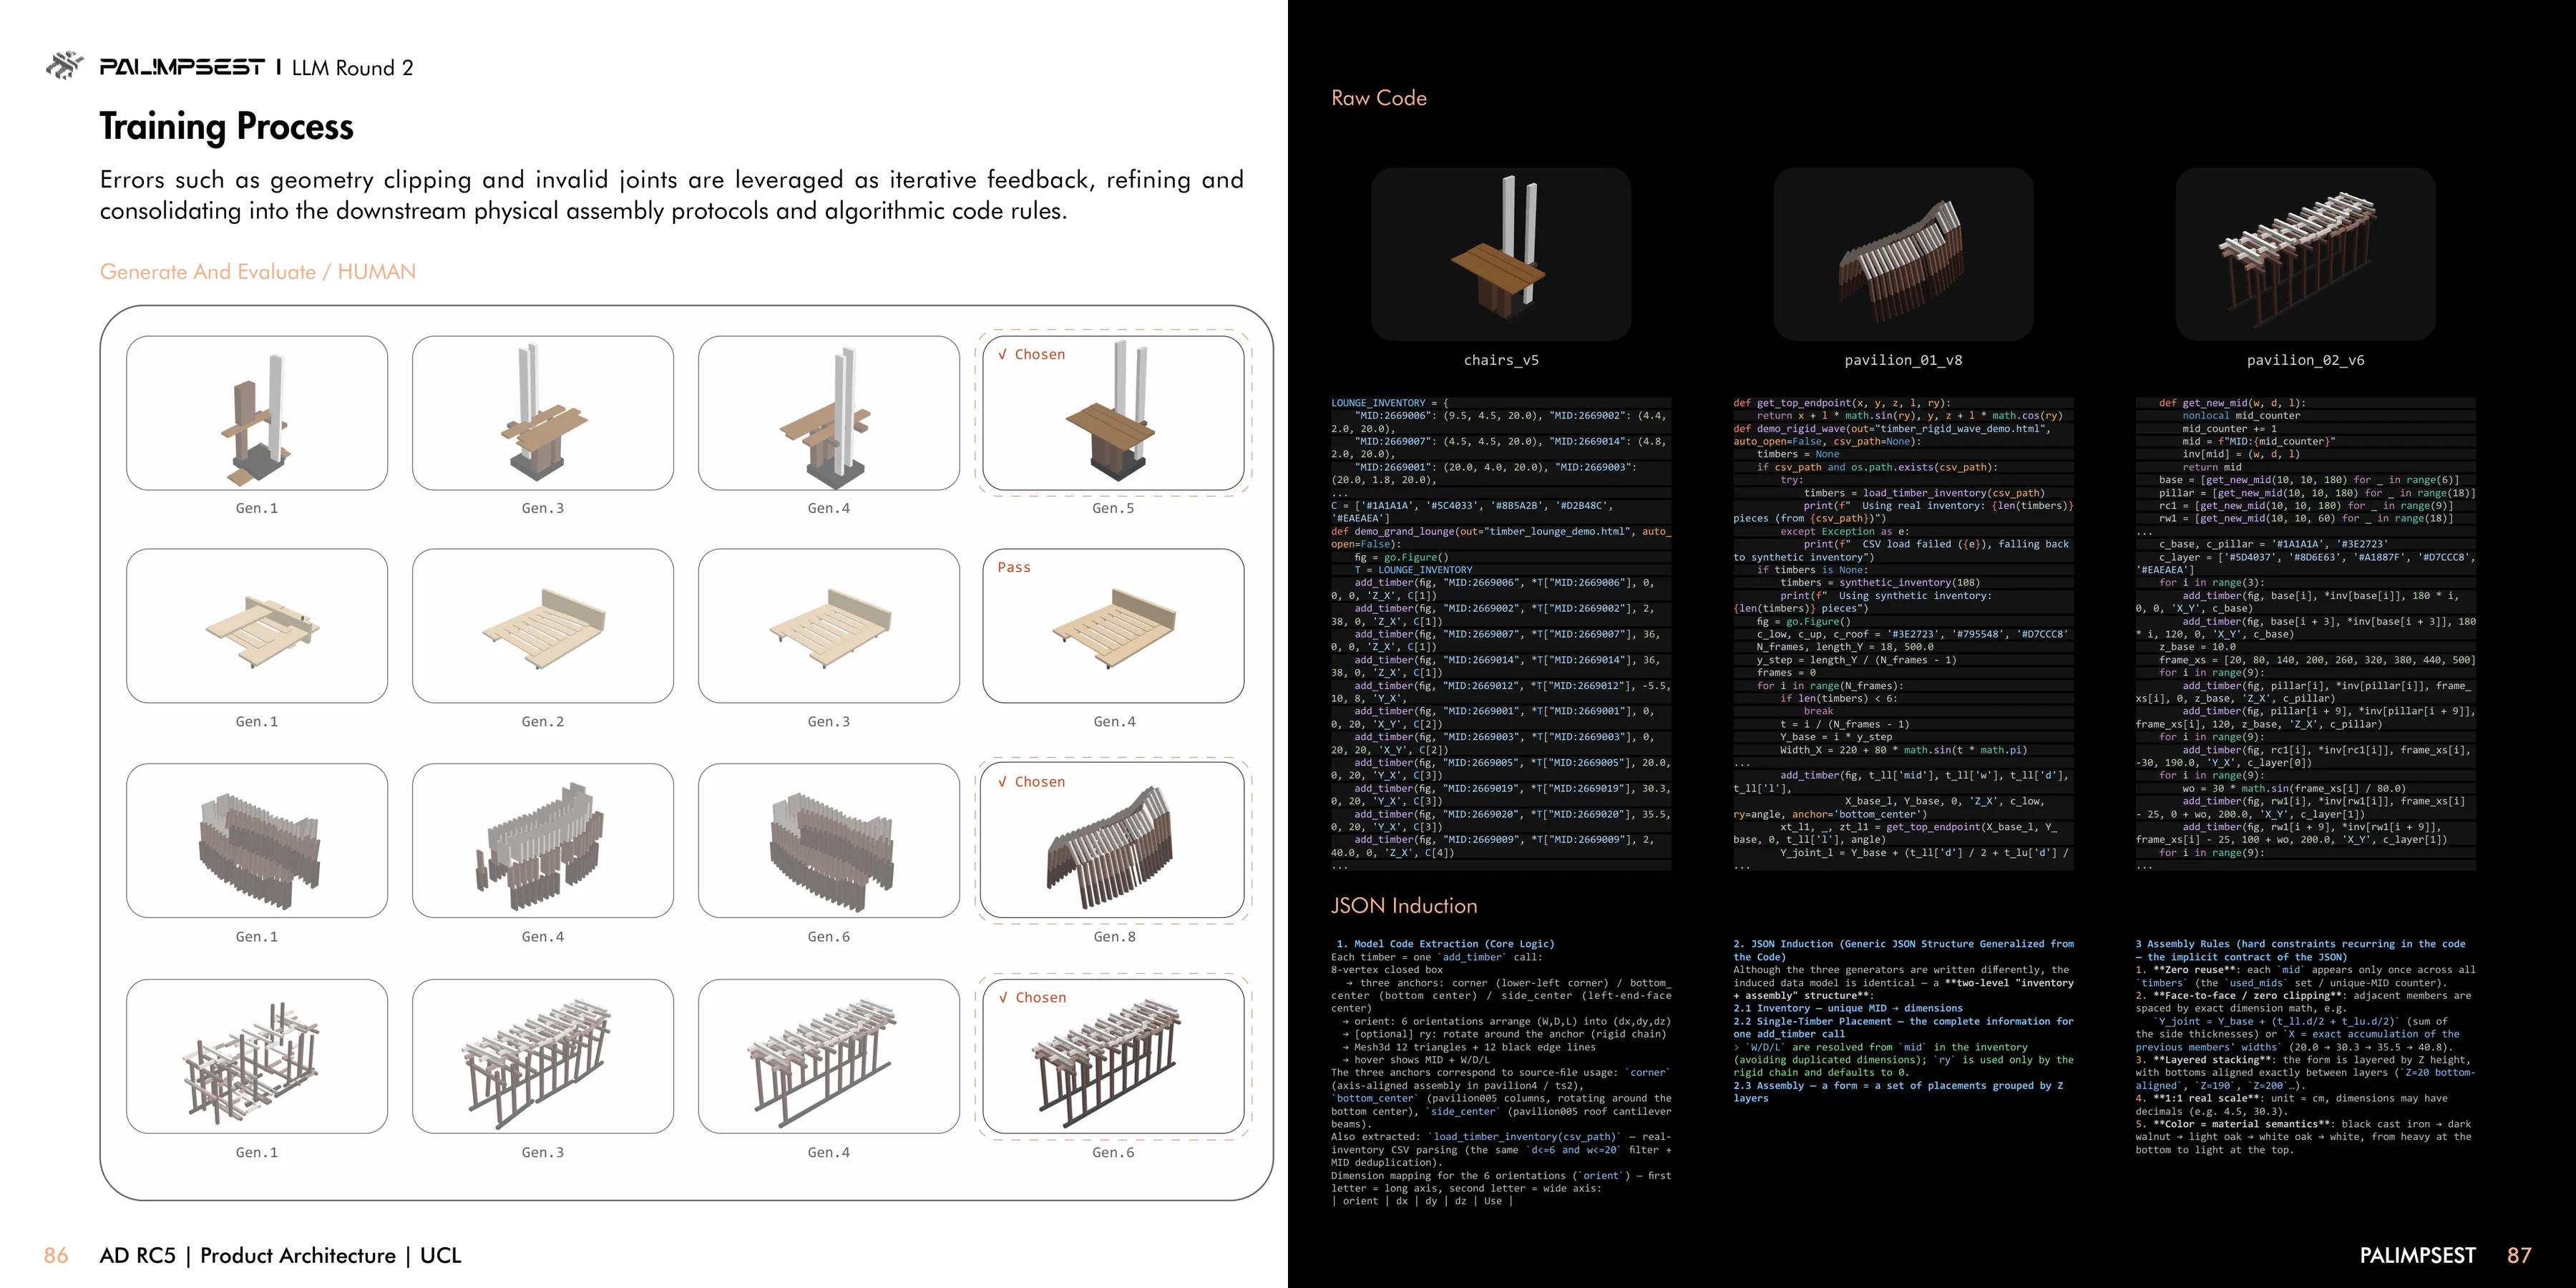The image size is (2576, 1288).
Task: Select the bed Gen.2 thumbnail
Action: pyautogui.click(x=543, y=626)
